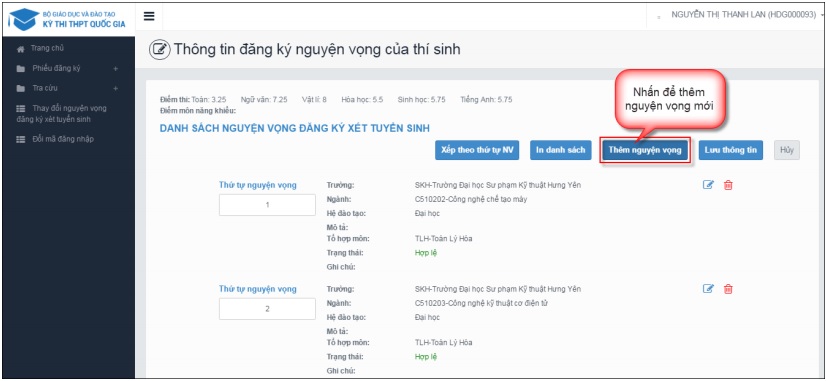Edit nguyện vọng 2 via pencil icon
This screenshot has width=826, height=381.
(x=709, y=289)
